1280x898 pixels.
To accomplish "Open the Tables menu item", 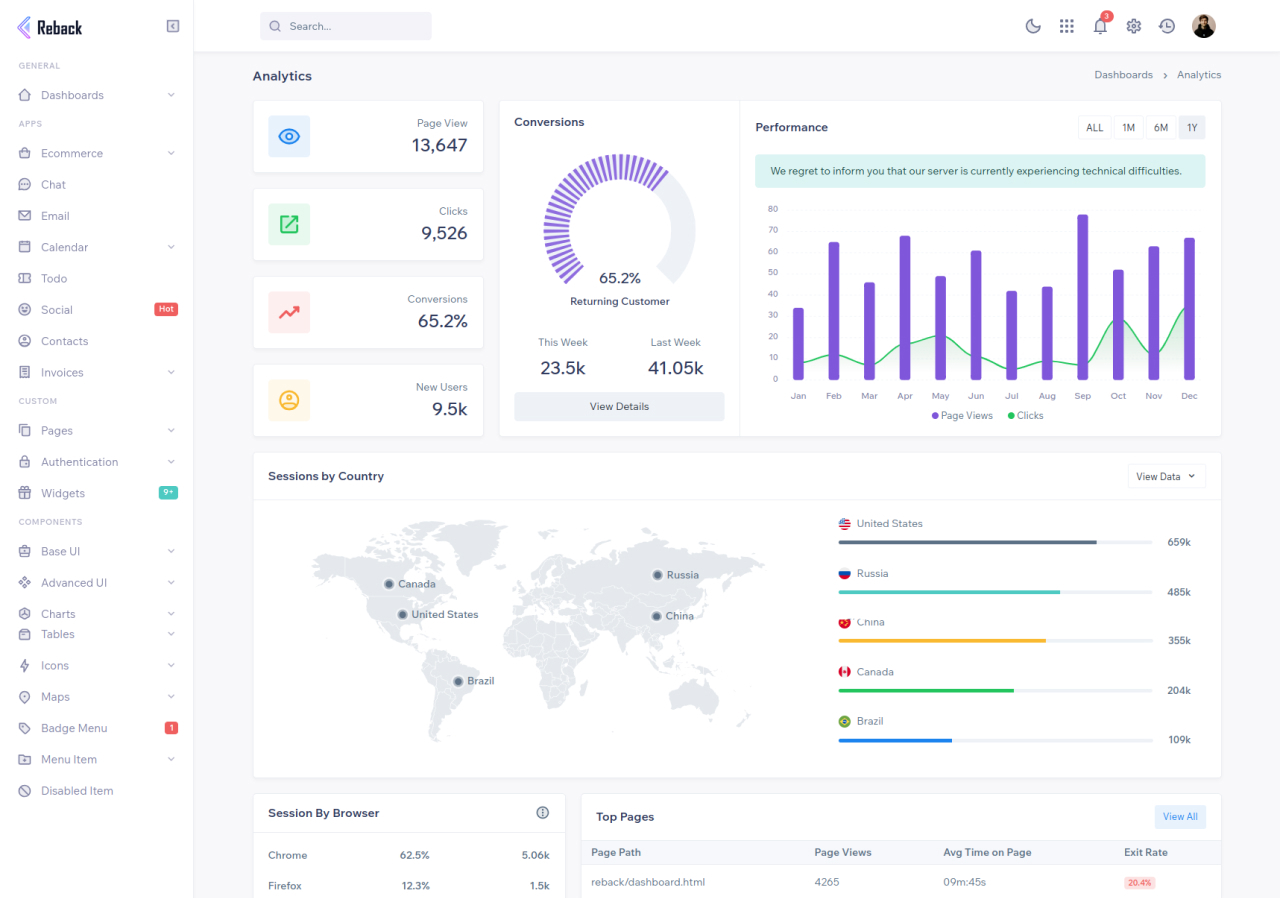I will (97, 634).
